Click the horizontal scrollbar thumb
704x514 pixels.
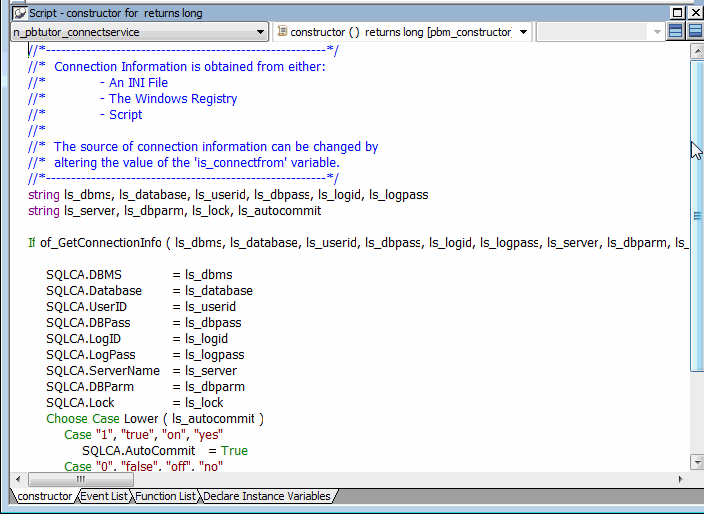(x=80, y=480)
